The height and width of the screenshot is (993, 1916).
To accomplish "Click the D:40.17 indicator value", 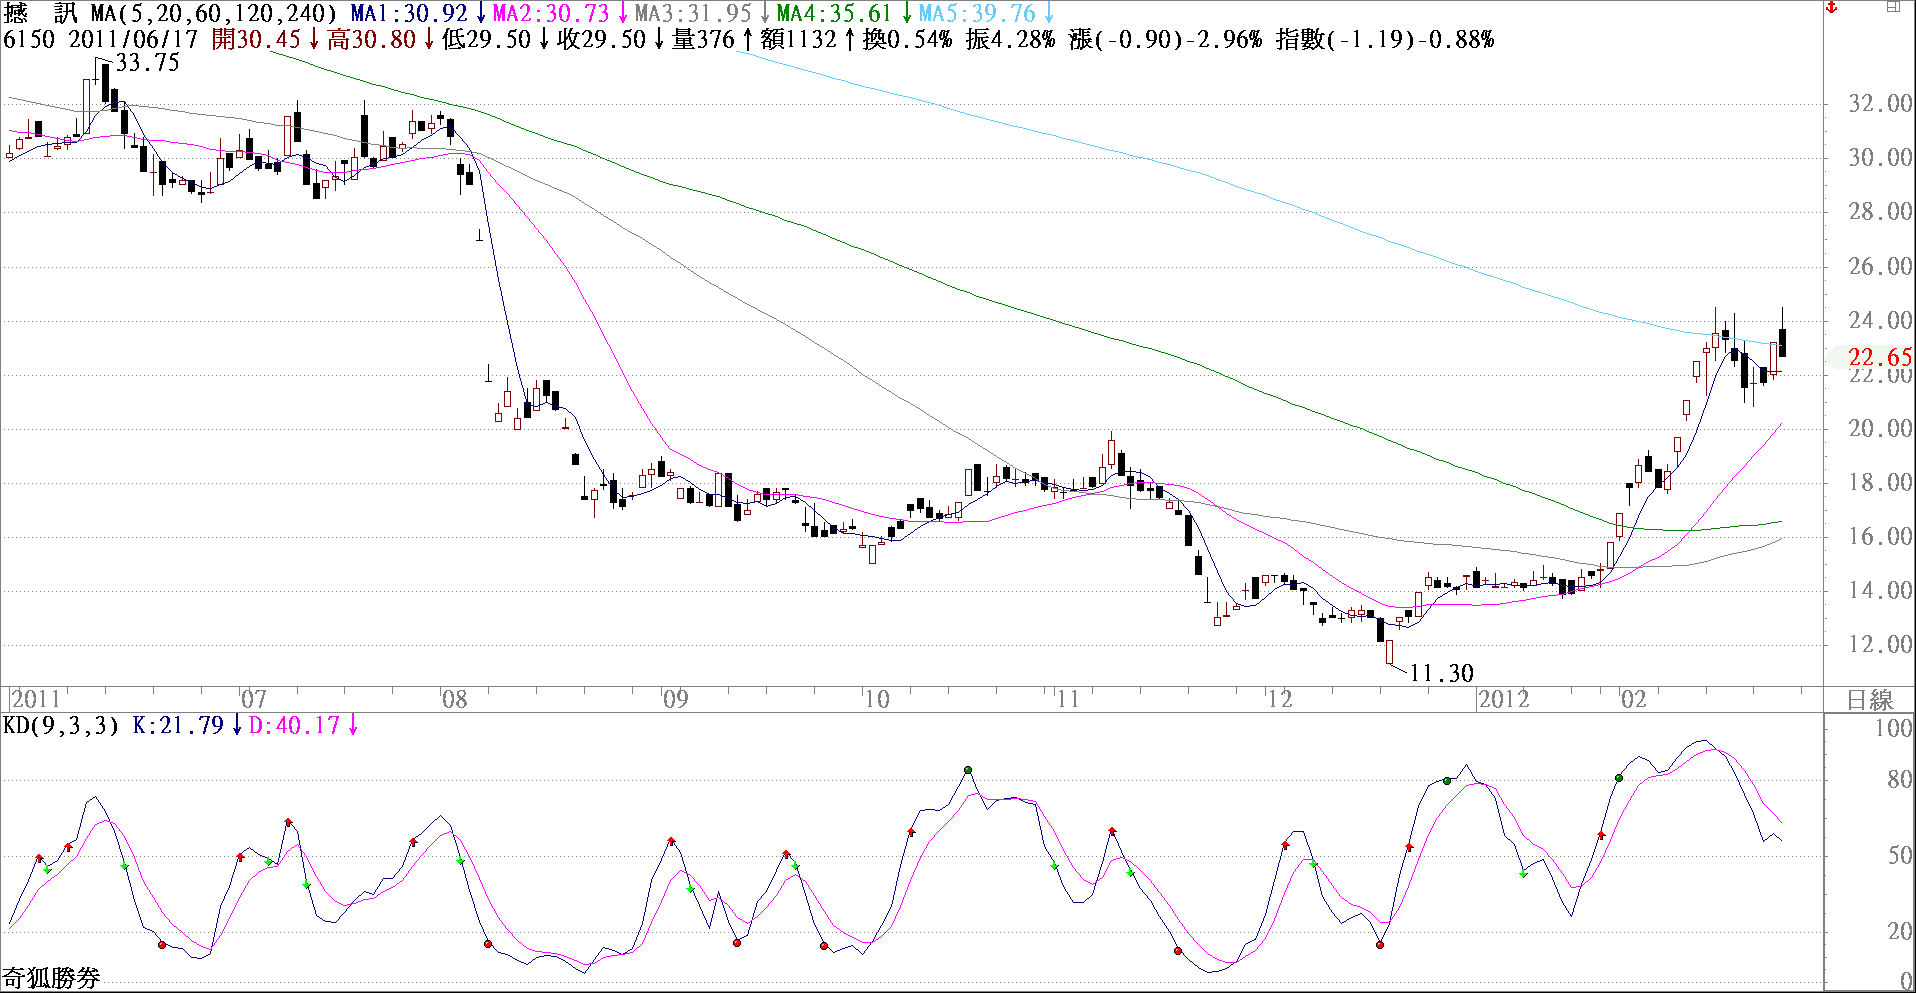I will click(x=294, y=725).
